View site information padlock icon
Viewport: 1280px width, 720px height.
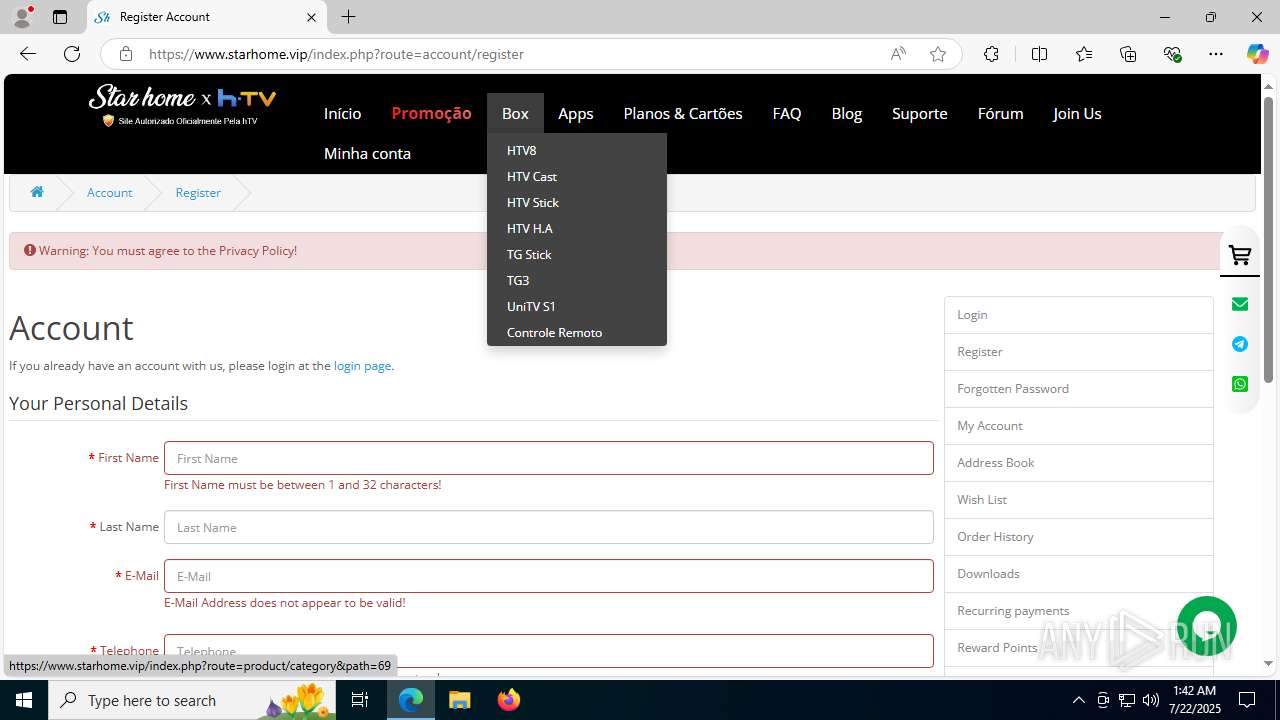pos(125,54)
